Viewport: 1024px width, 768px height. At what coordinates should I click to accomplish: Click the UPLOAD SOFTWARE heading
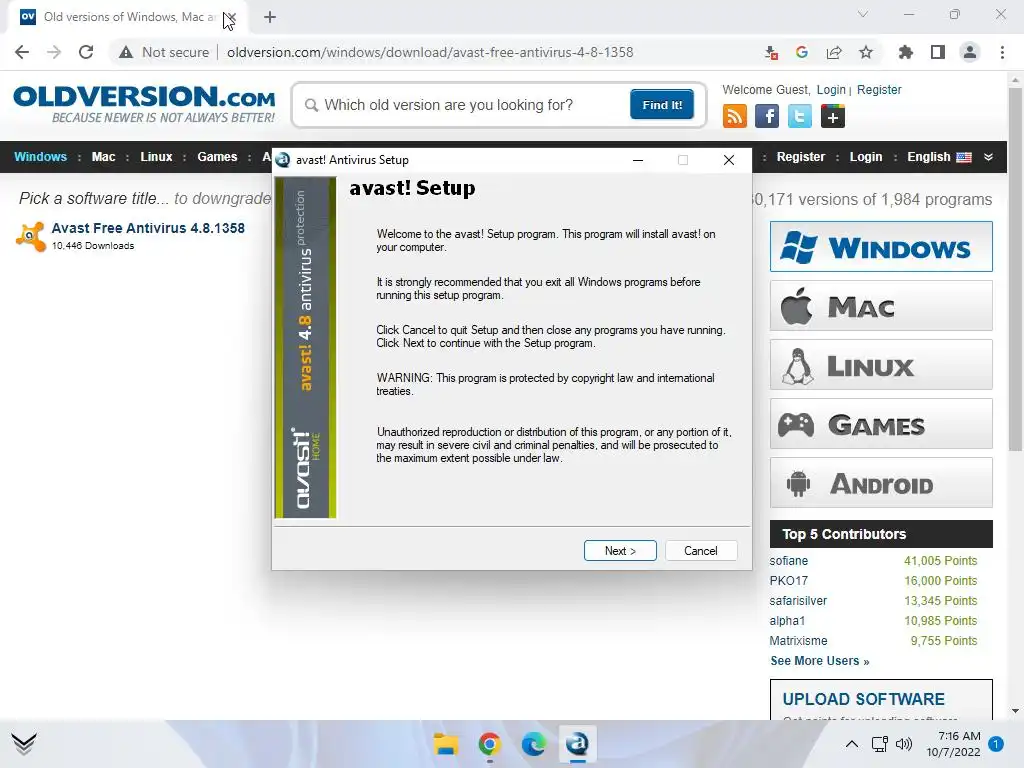pyautogui.click(x=863, y=699)
